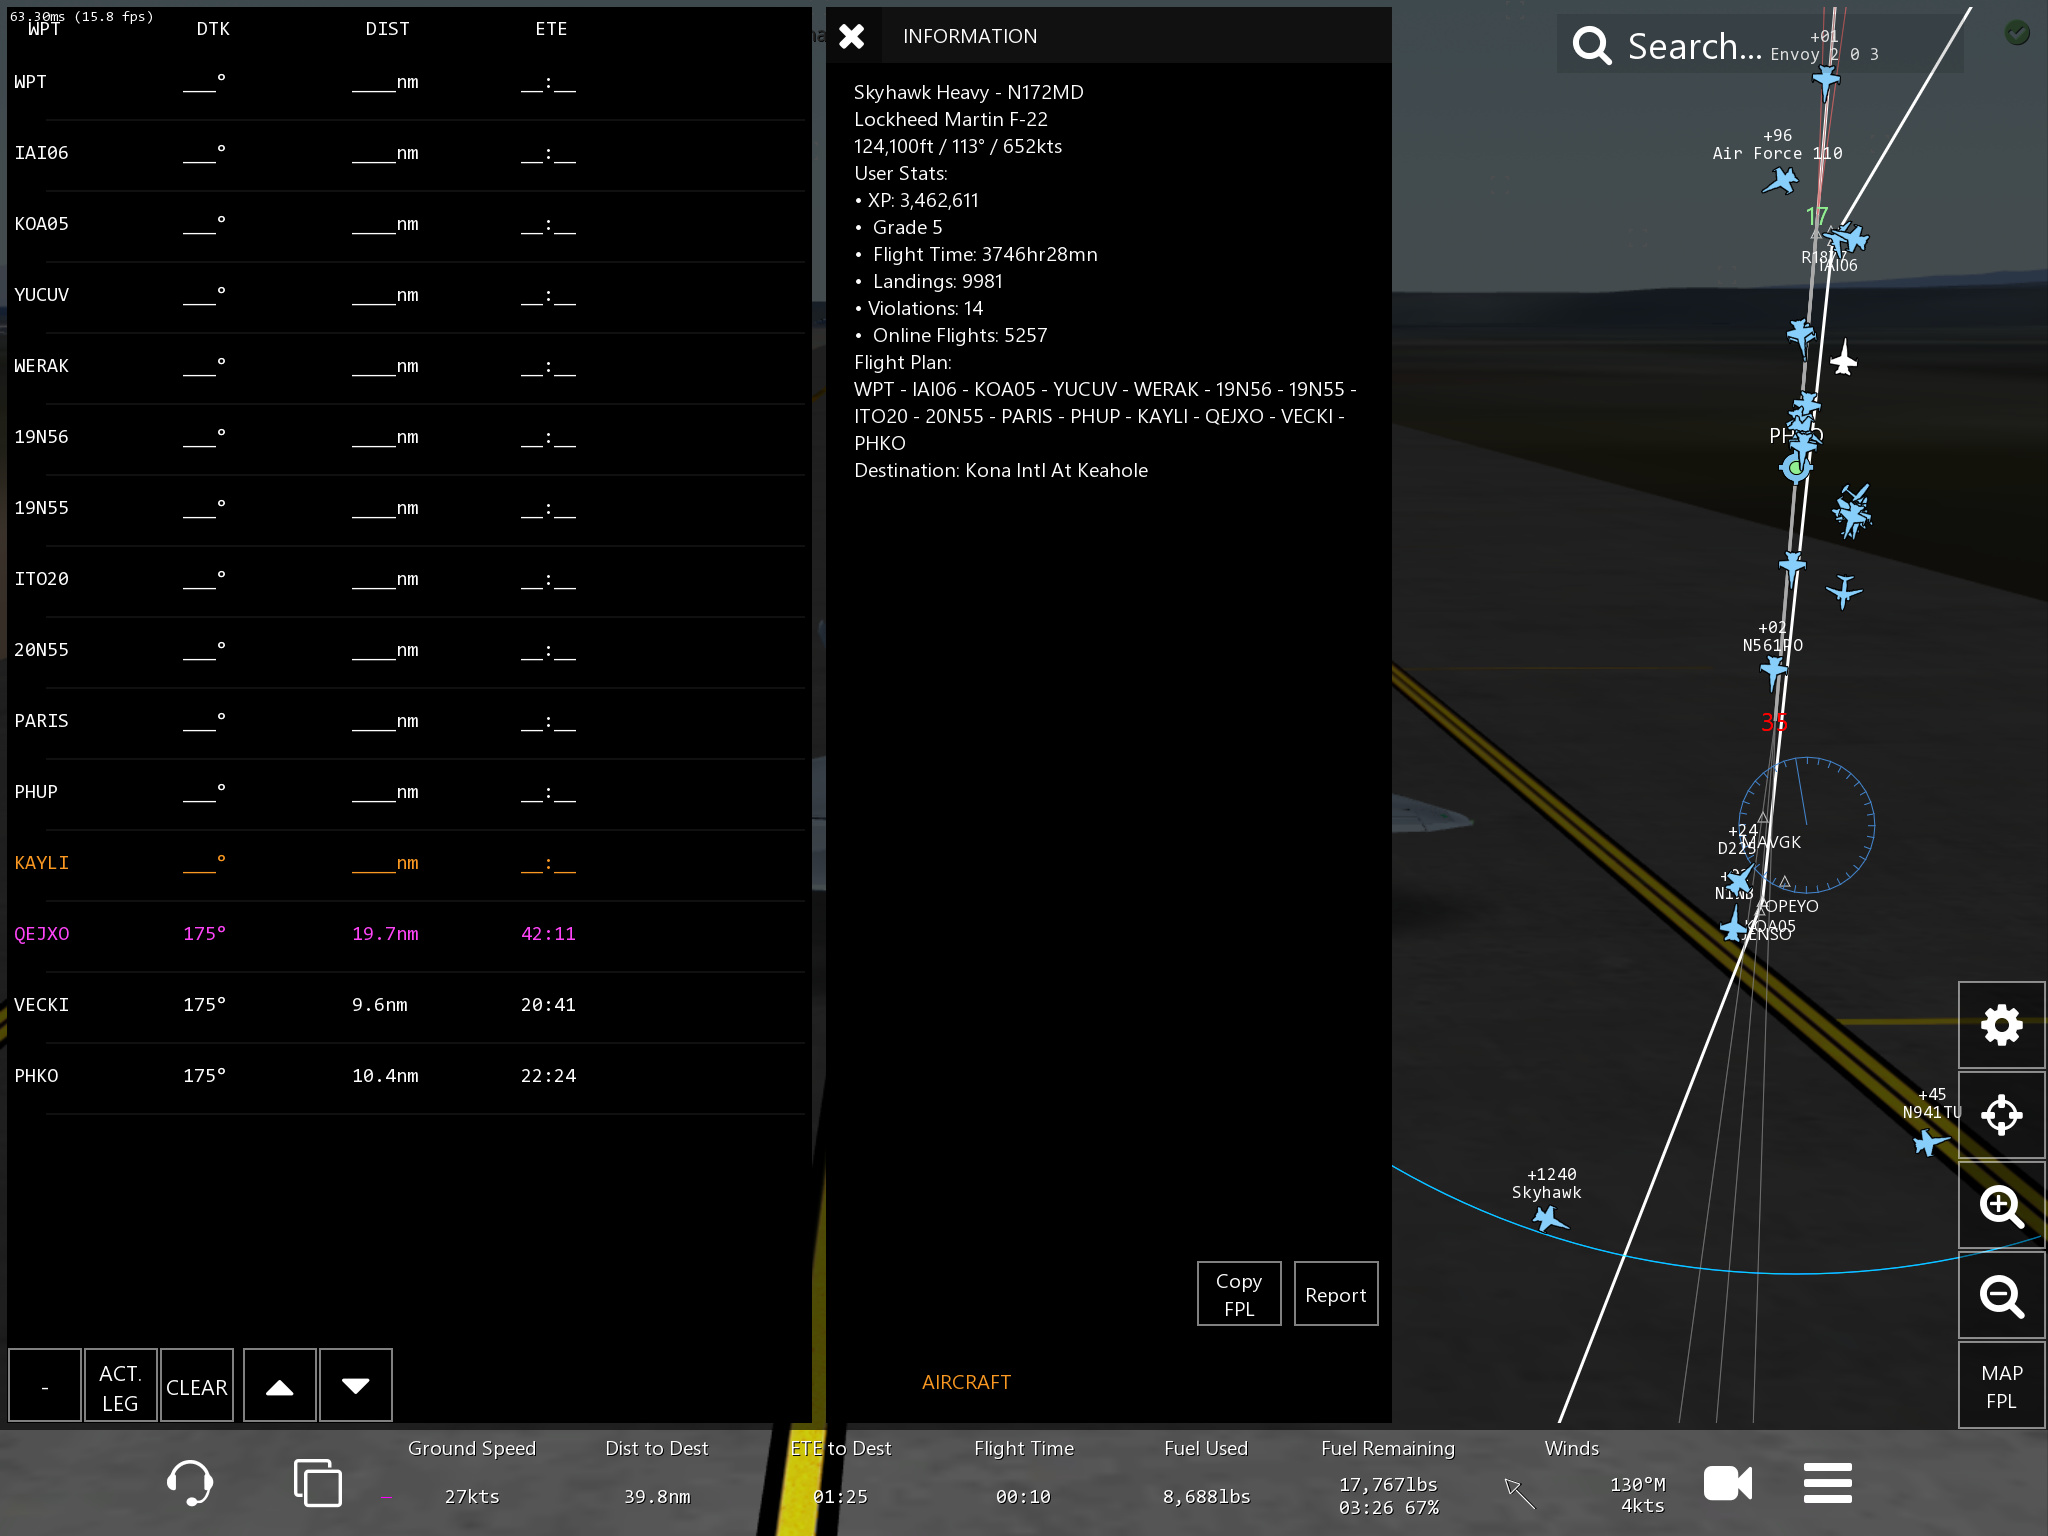Click the overlapping windows icon
This screenshot has height=1536, width=2048.
[x=317, y=1483]
